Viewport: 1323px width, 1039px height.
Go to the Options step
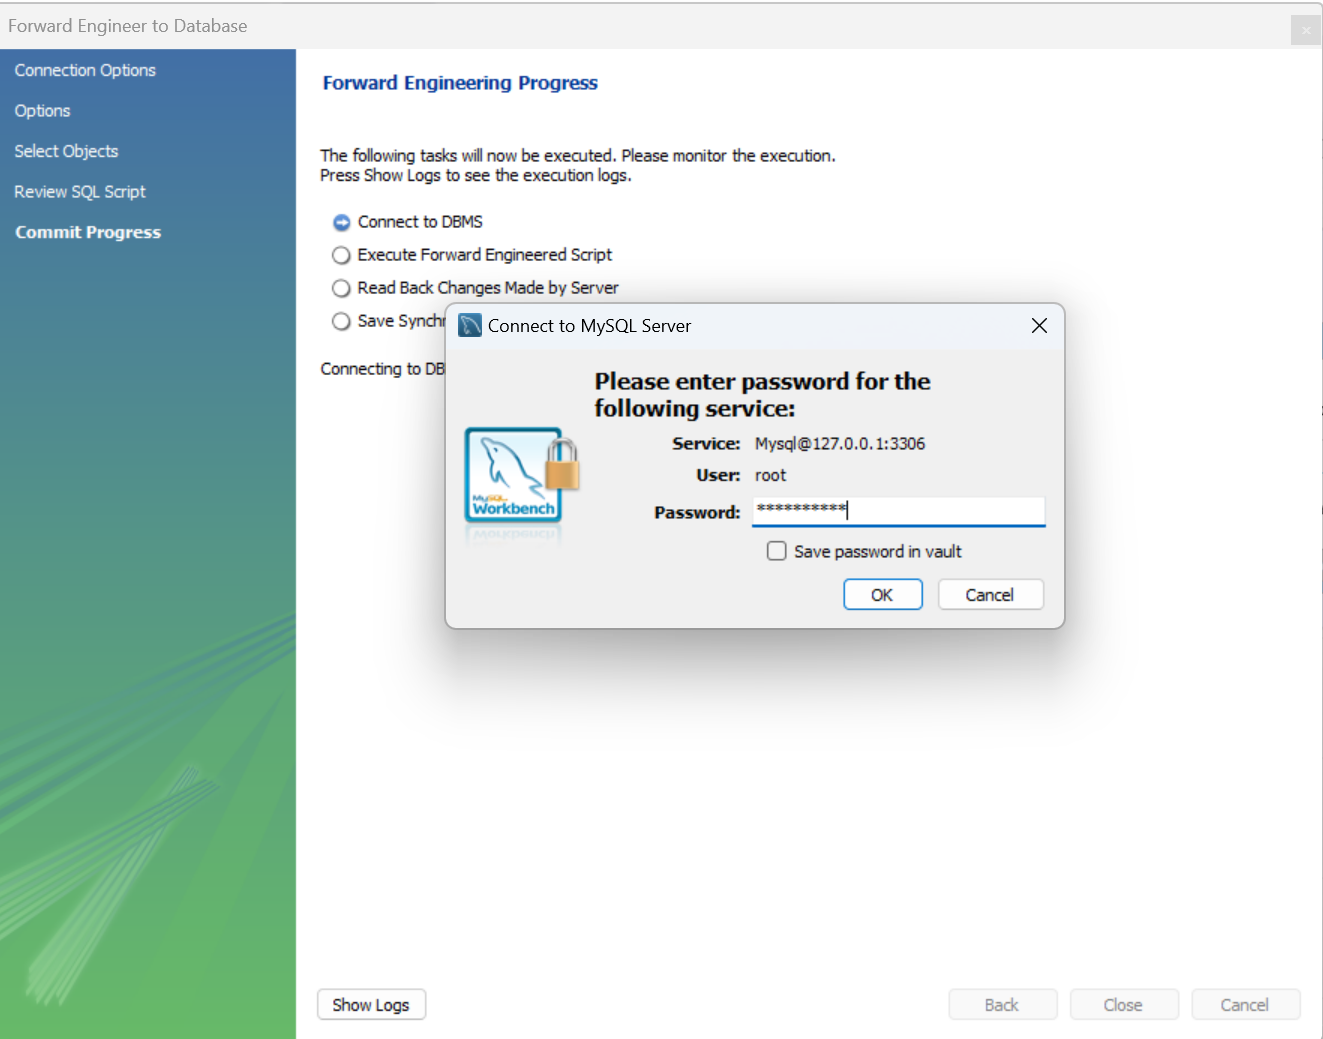click(42, 111)
